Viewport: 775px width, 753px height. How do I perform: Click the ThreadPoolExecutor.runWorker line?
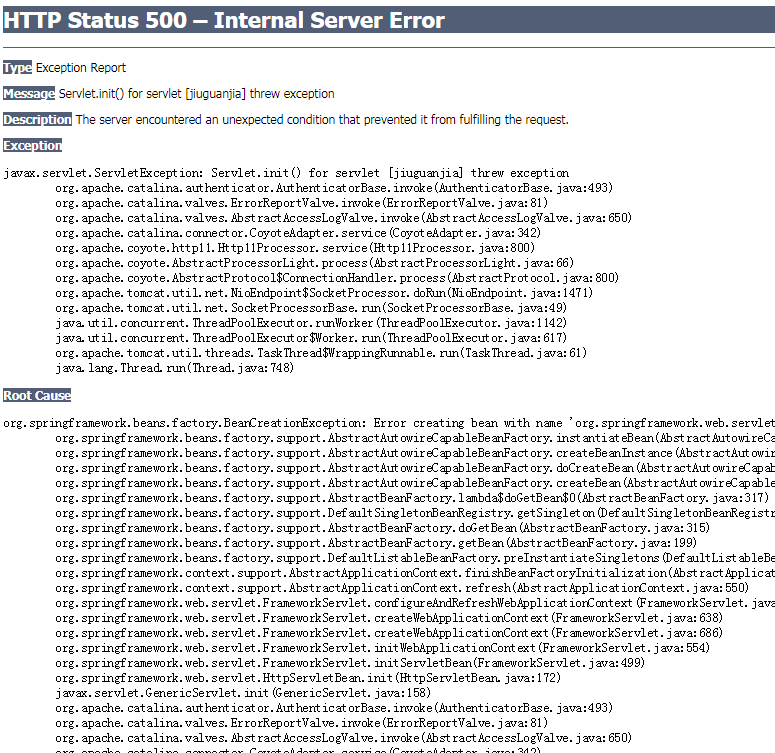pyautogui.click(x=311, y=323)
